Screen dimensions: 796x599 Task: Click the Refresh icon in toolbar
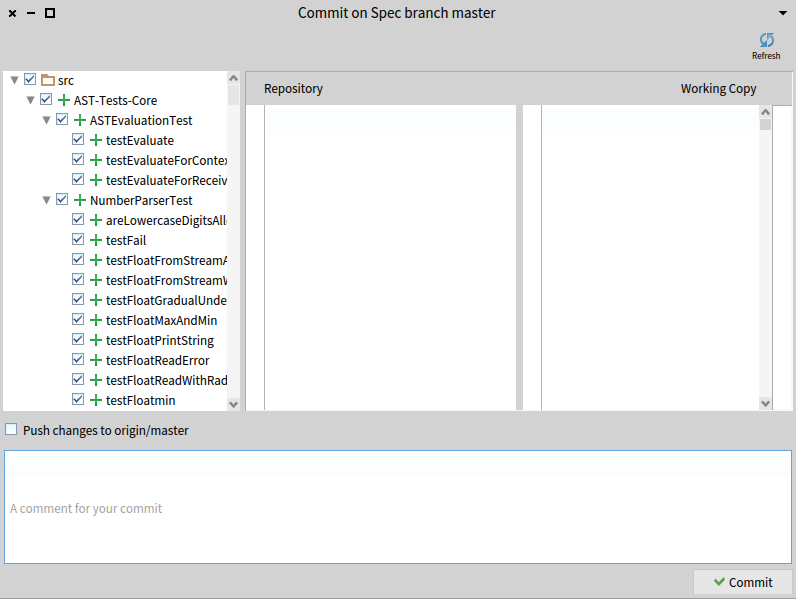click(x=766, y=42)
